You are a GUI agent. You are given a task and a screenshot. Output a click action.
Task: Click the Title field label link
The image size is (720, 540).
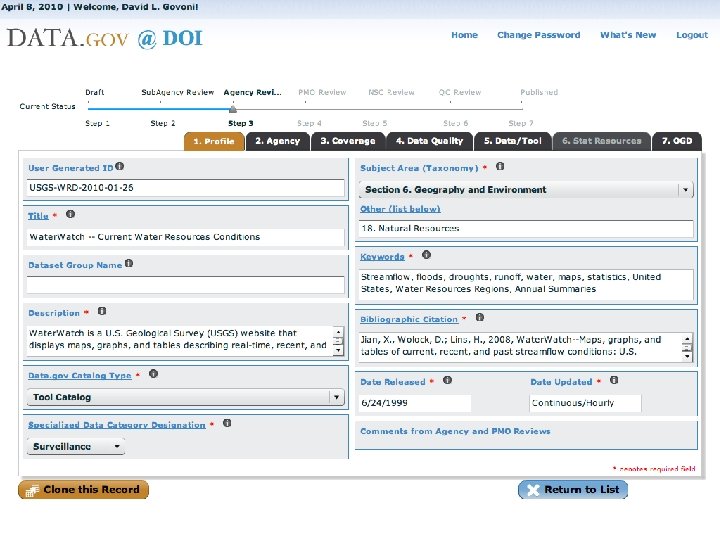[x=38, y=216]
